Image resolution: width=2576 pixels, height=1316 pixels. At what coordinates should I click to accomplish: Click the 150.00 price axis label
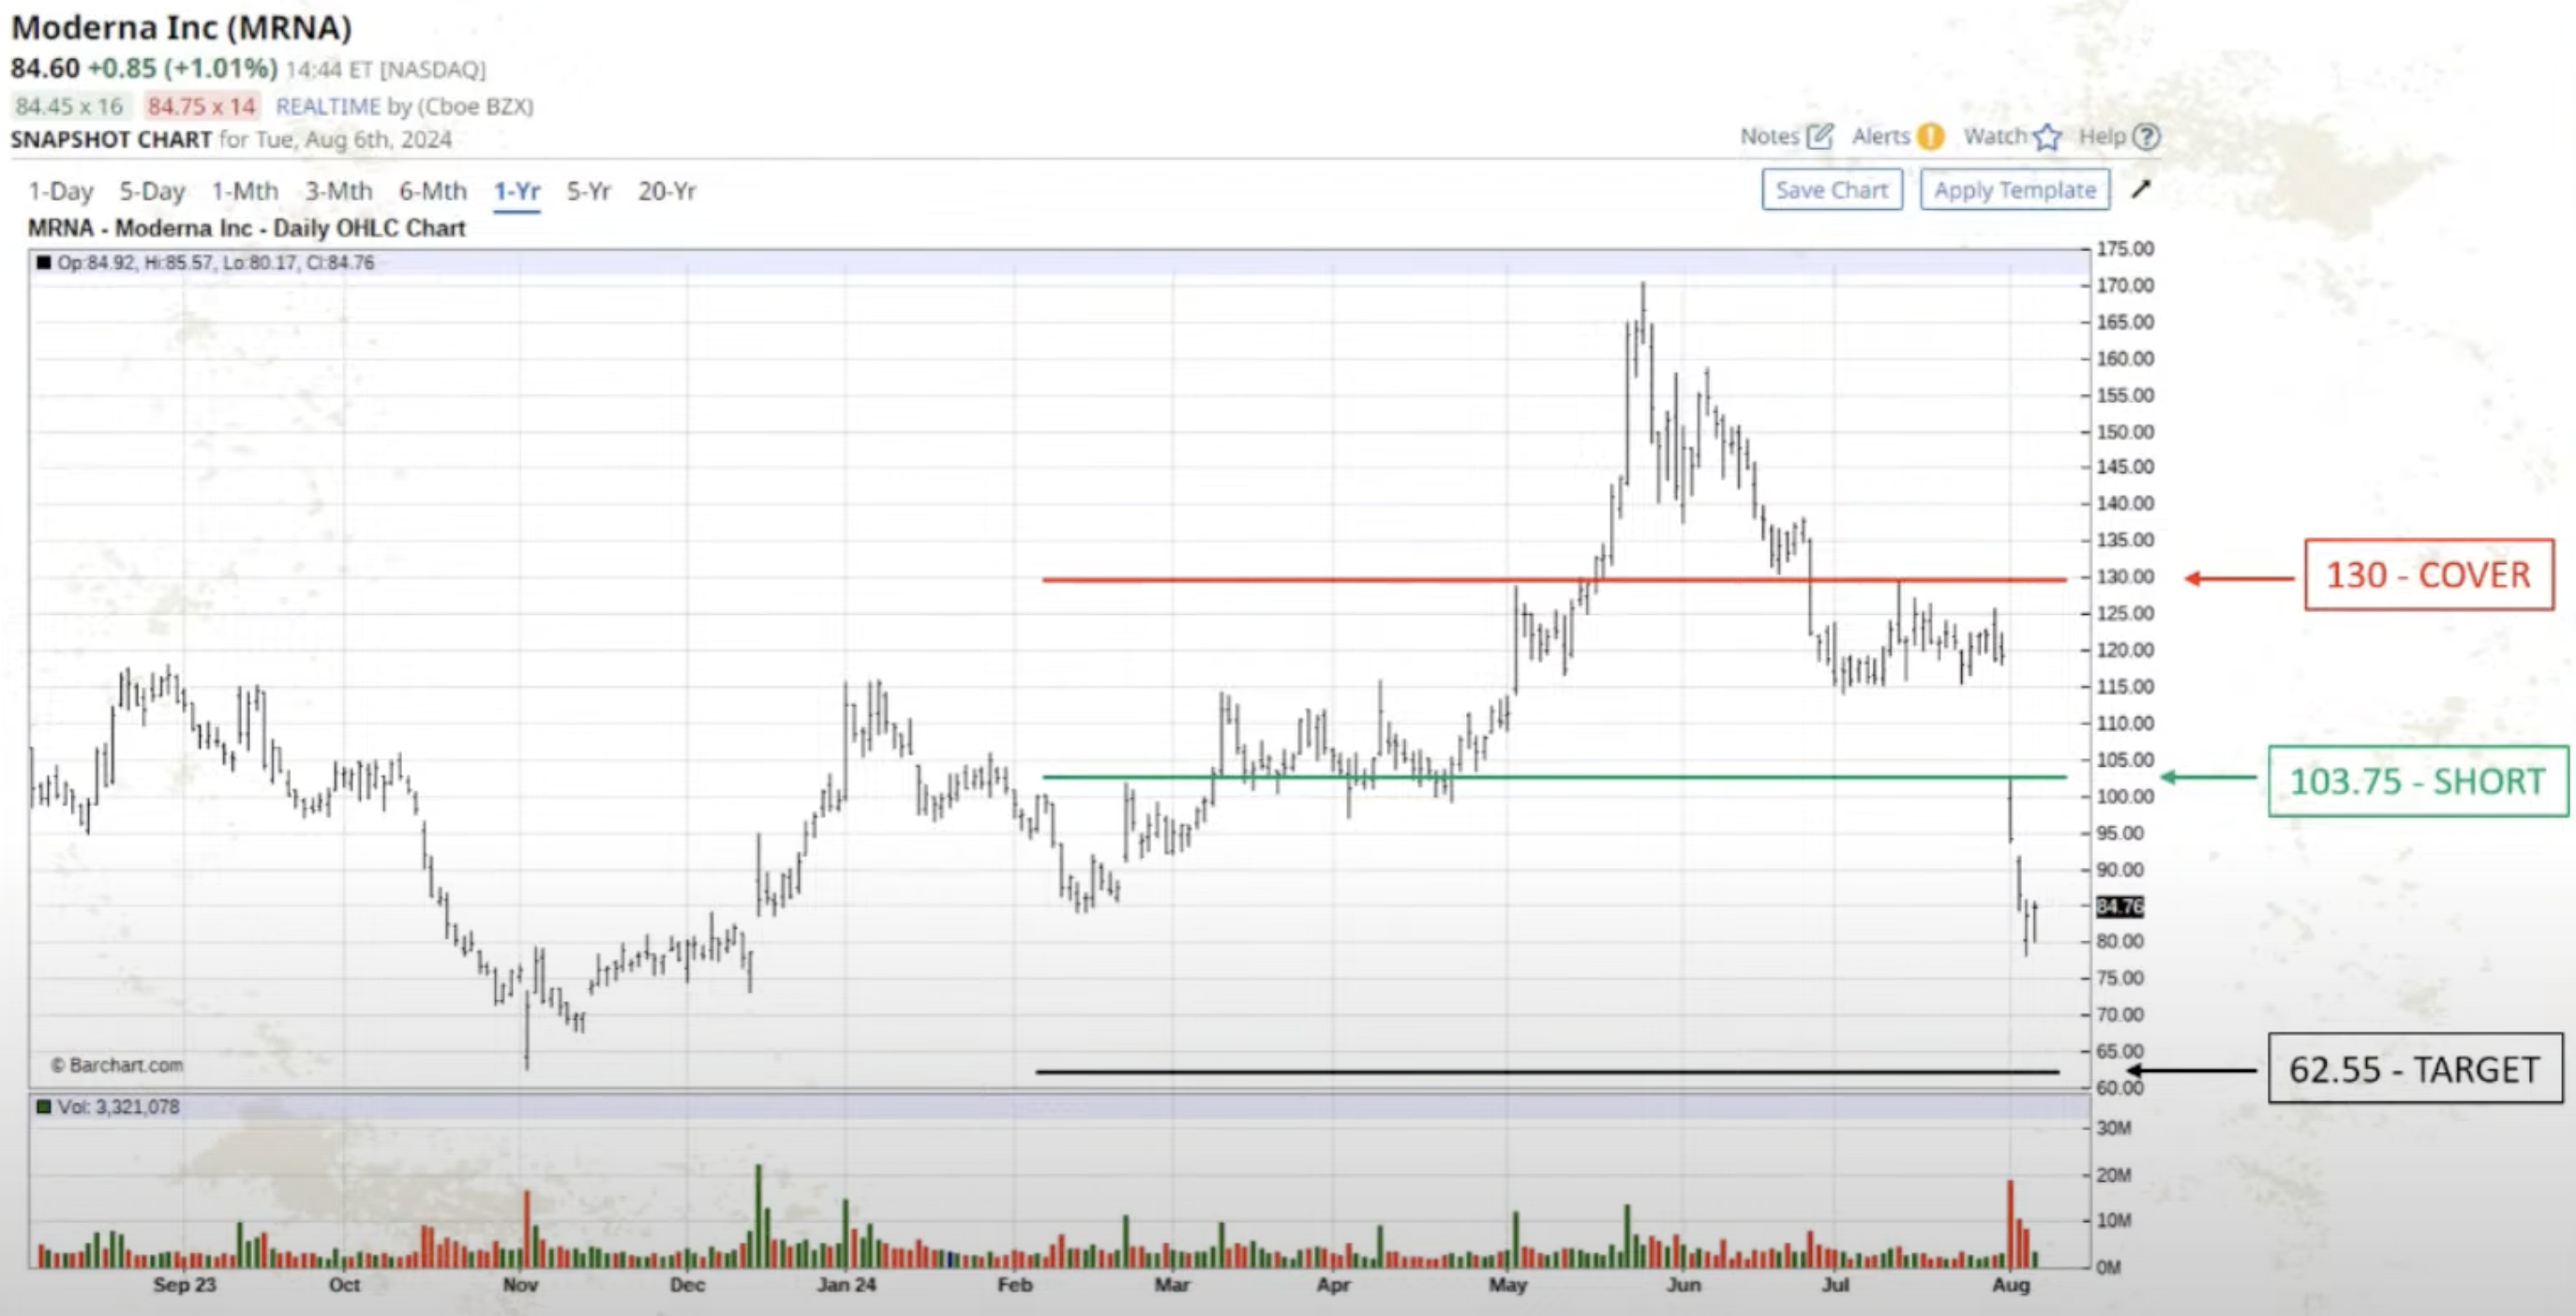[2125, 432]
